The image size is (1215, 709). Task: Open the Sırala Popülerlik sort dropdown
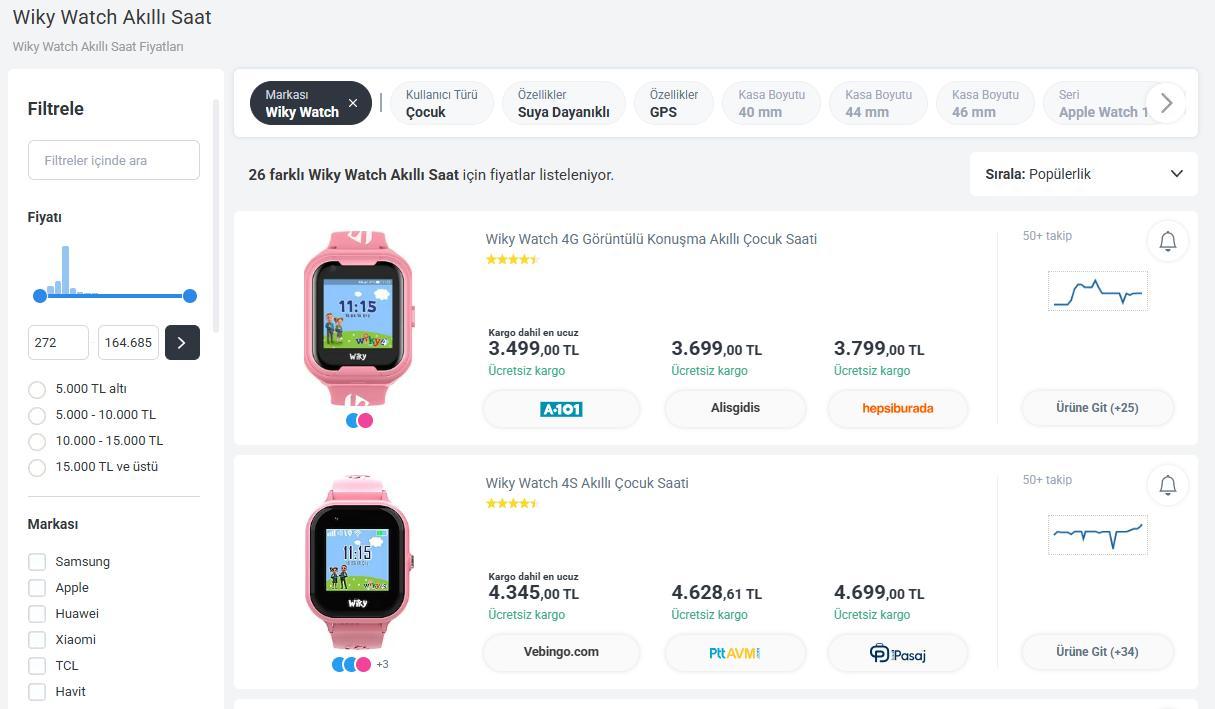click(x=1083, y=174)
